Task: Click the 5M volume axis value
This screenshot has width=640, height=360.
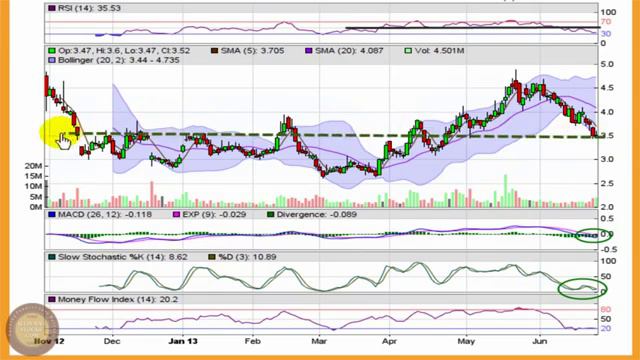Action: [x=36, y=197]
